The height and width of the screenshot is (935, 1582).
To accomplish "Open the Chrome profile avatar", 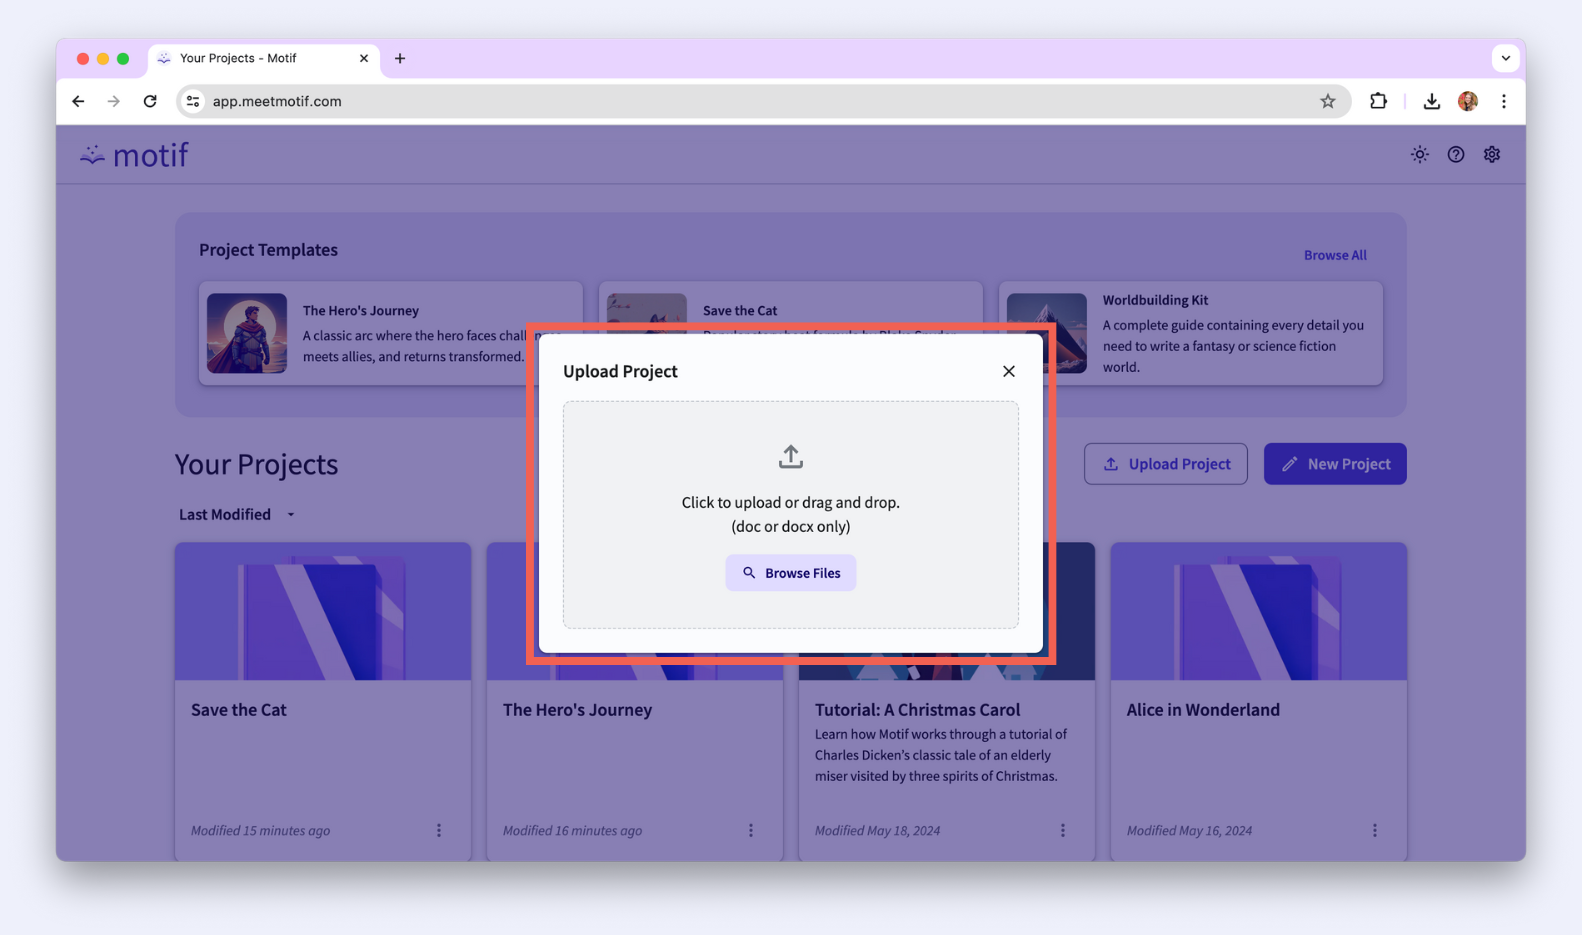I will (x=1467, y=101).
